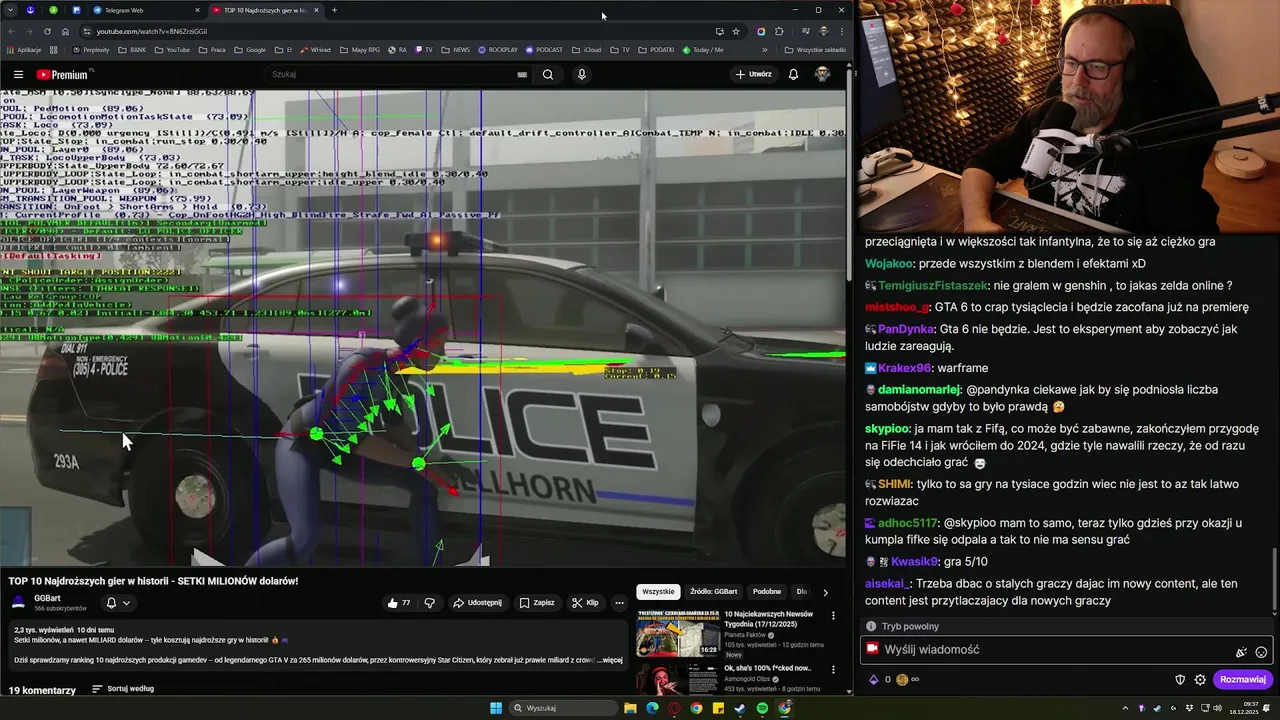Screen dimensions: 1280x720
Task: Open the YouTube account avatar menu
Action: 822,74
